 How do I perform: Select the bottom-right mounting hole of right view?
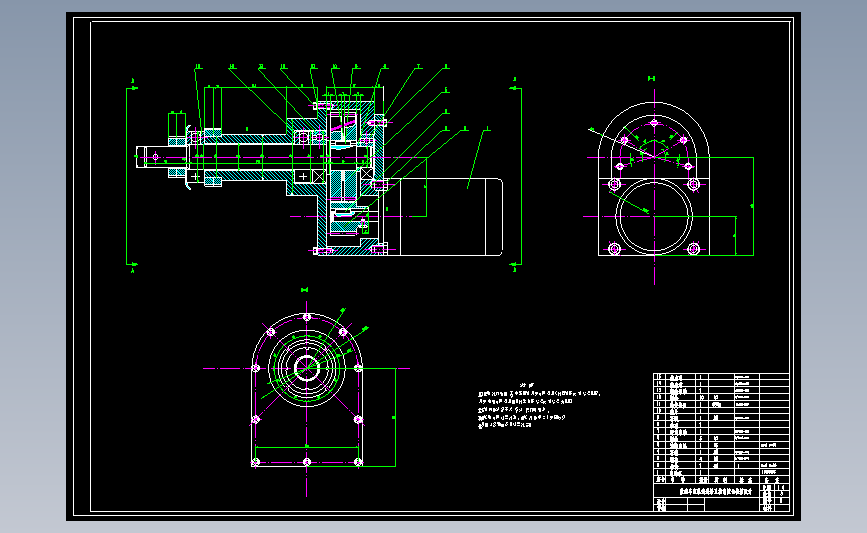693,249
